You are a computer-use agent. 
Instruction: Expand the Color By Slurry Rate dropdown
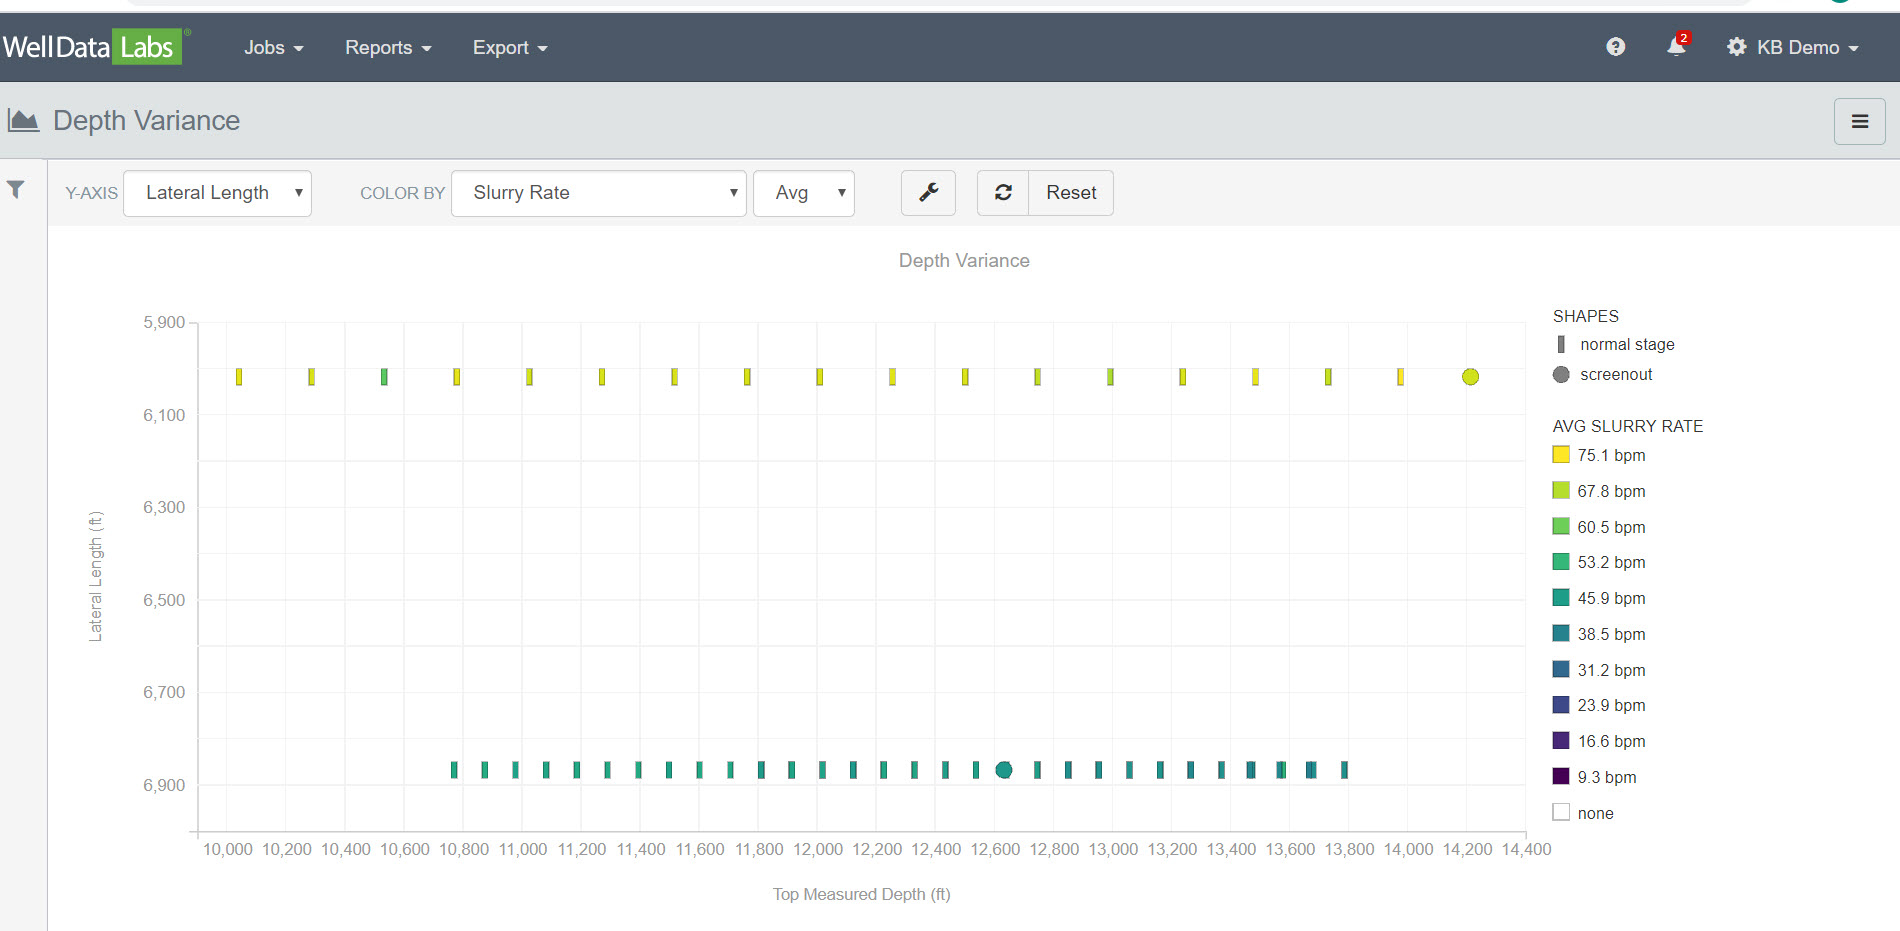598,193
